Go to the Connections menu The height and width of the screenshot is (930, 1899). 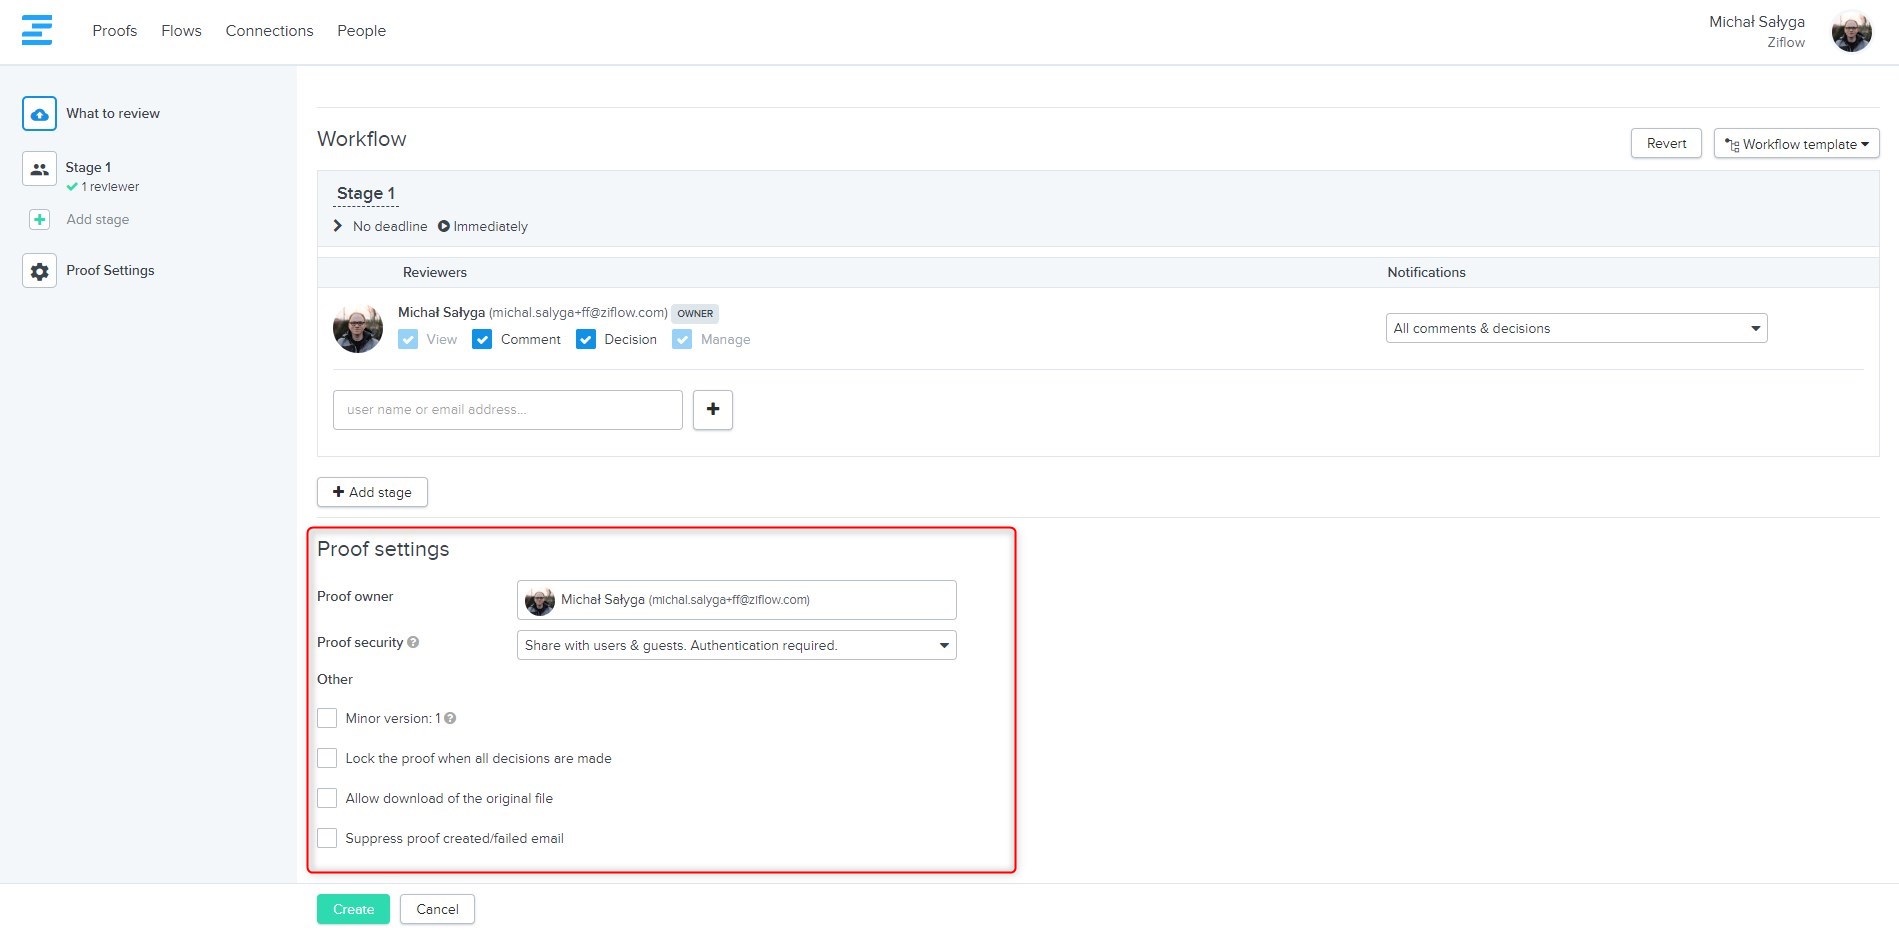point(269,31)
